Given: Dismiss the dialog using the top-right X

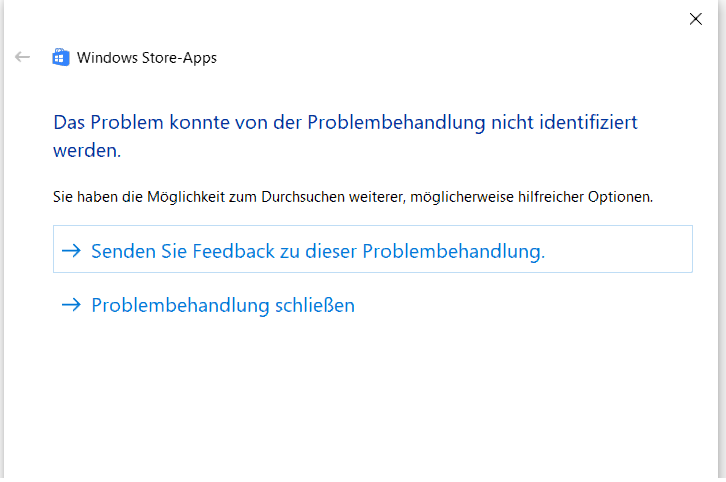Looking at the screenshot, I should pyautogui.click(x=695, y=19).
